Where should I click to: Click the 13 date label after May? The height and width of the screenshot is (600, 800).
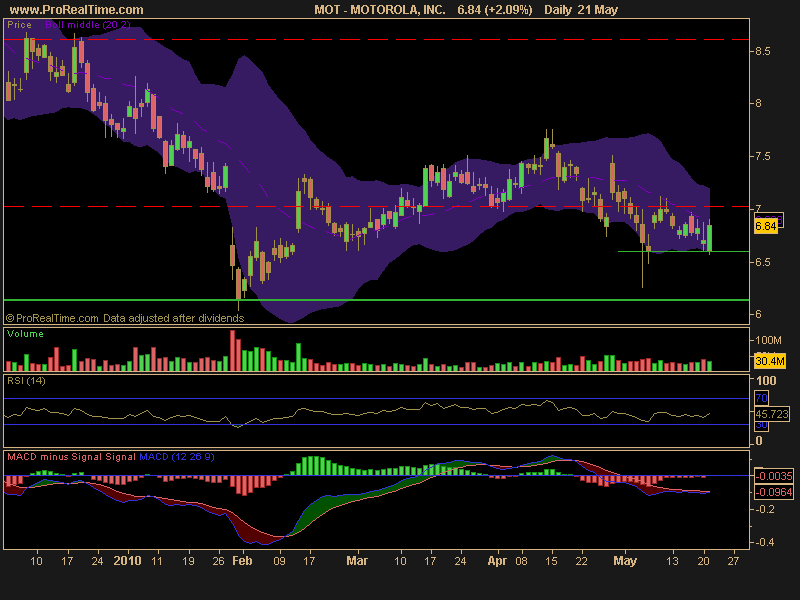672,561
